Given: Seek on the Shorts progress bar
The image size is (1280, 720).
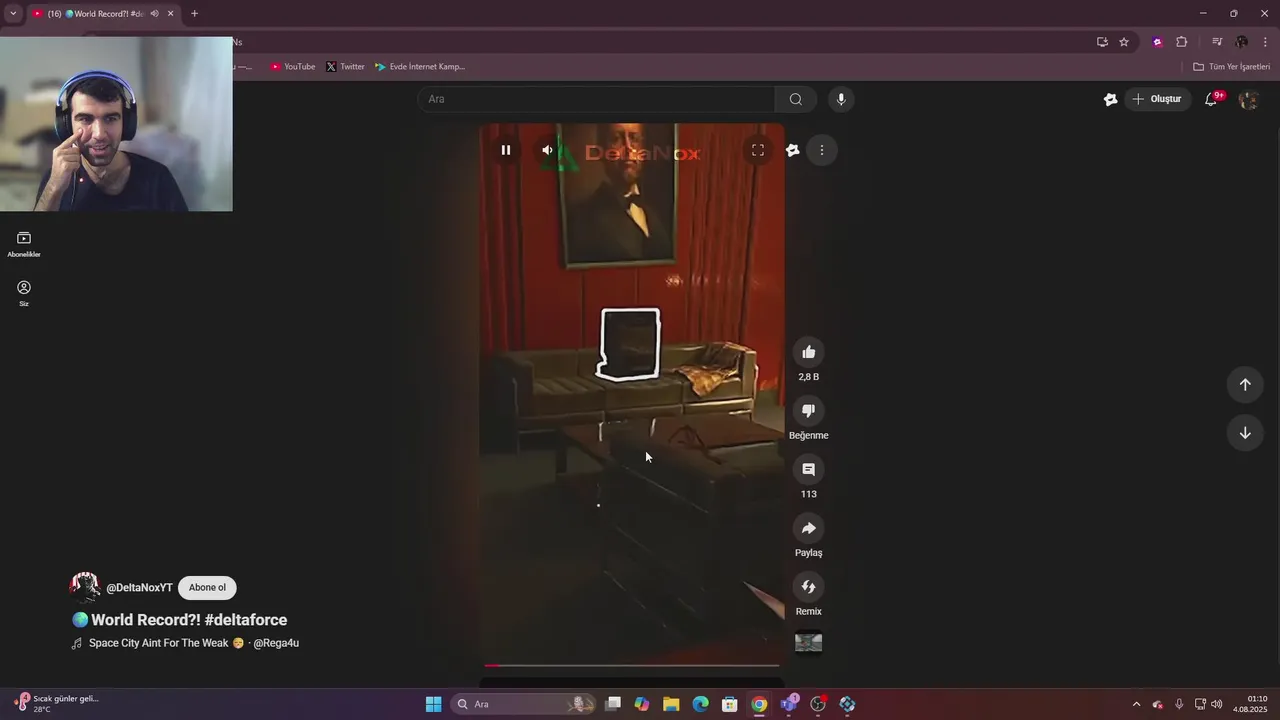Looking at the screenshot, I should coord(632,665).
